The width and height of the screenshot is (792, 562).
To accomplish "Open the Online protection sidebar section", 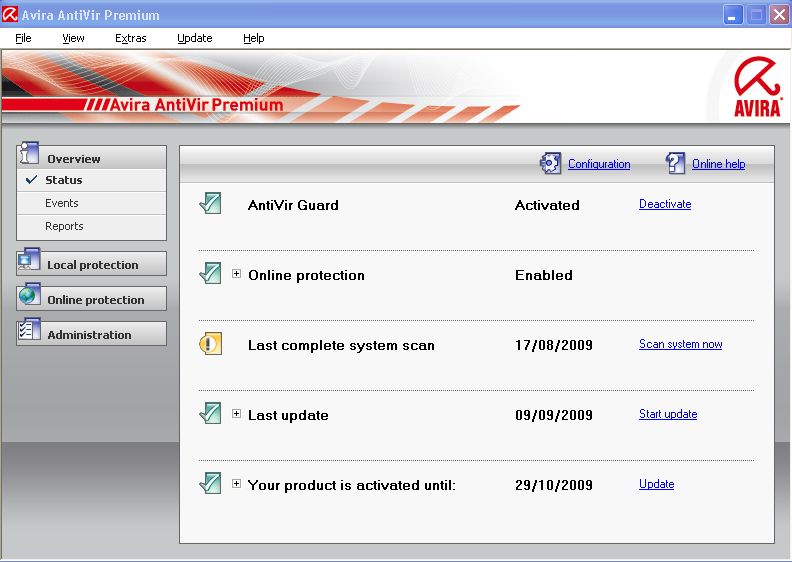I will 91,299.
